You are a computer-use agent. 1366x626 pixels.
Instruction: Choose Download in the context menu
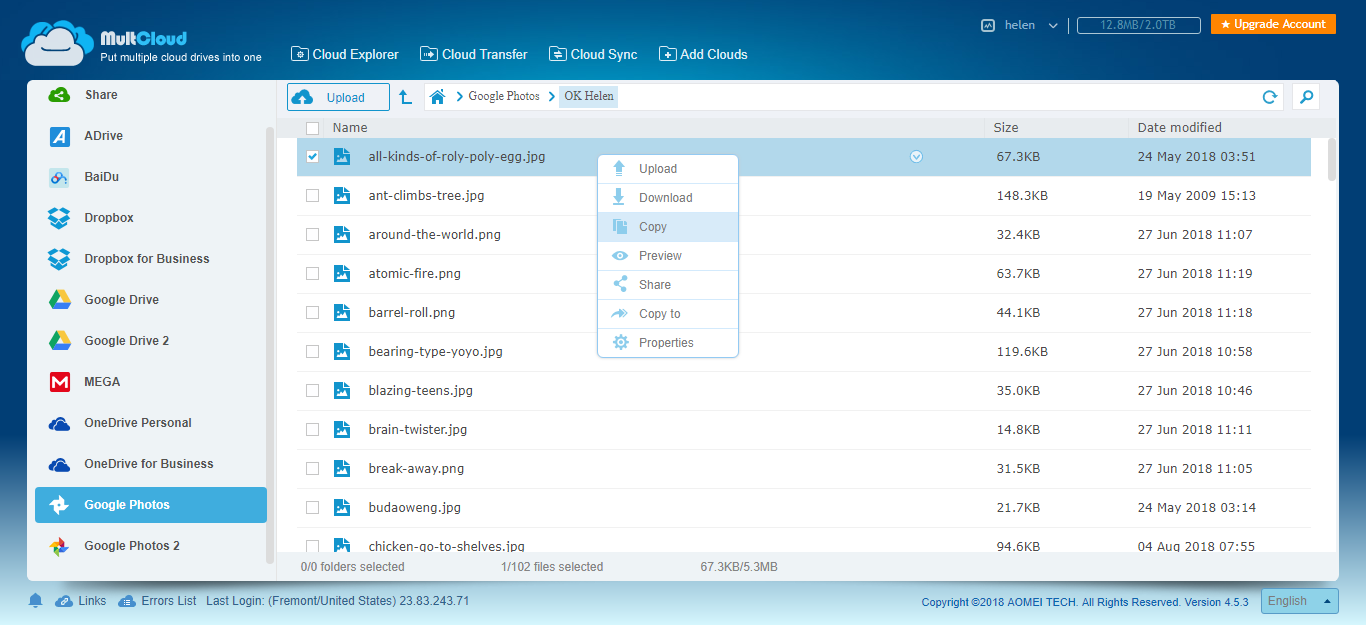pyautogui.click(x=668, y=198)
